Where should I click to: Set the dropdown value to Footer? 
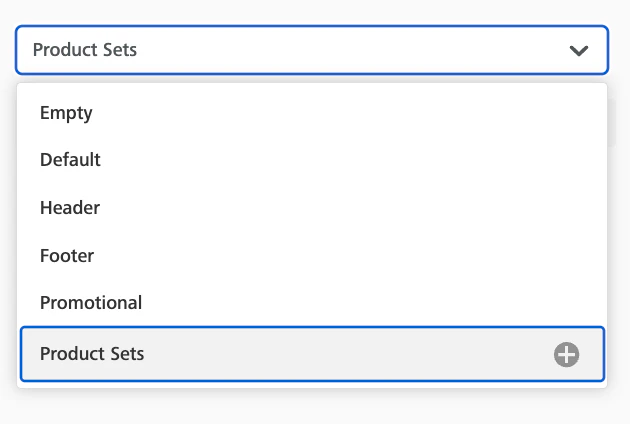tap(67, 256)
